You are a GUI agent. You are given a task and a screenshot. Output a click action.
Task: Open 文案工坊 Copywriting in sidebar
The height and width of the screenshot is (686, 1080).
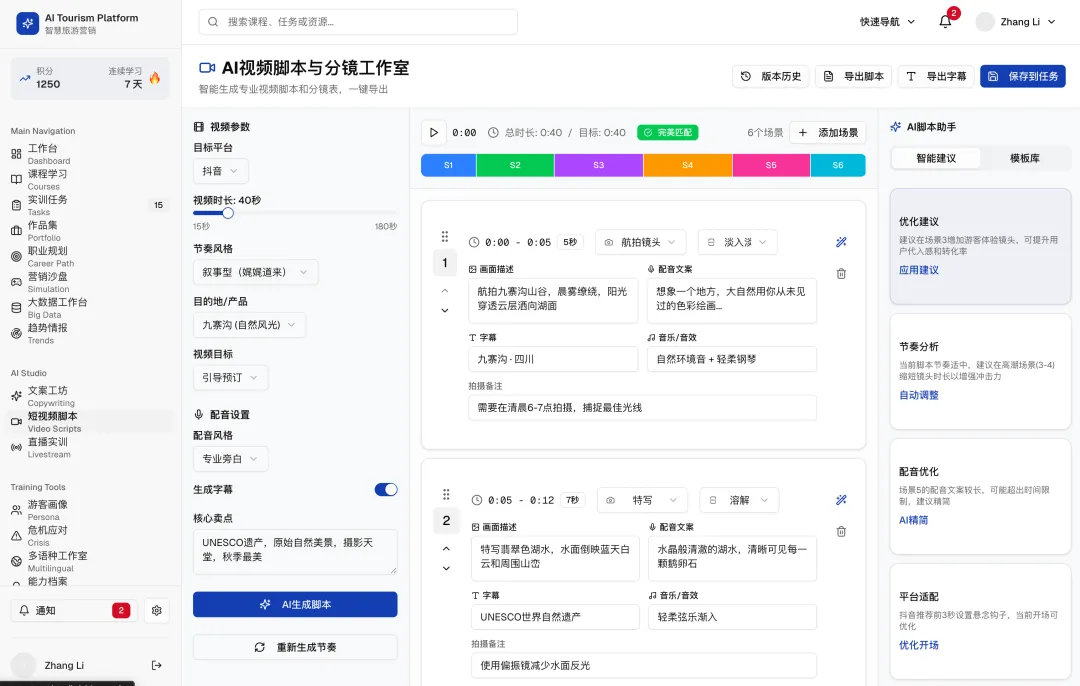click(x=90, y=396)
